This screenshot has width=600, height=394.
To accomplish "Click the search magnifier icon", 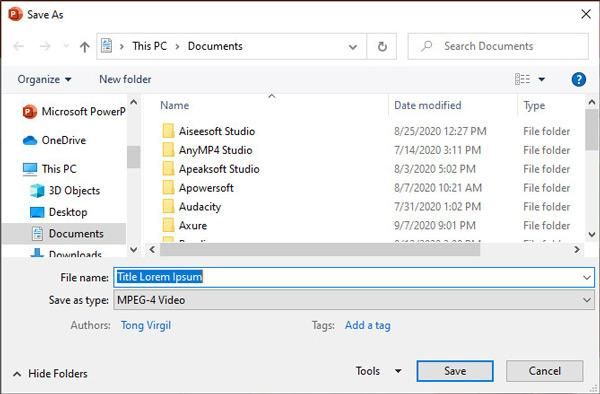I will coord(427,46).
